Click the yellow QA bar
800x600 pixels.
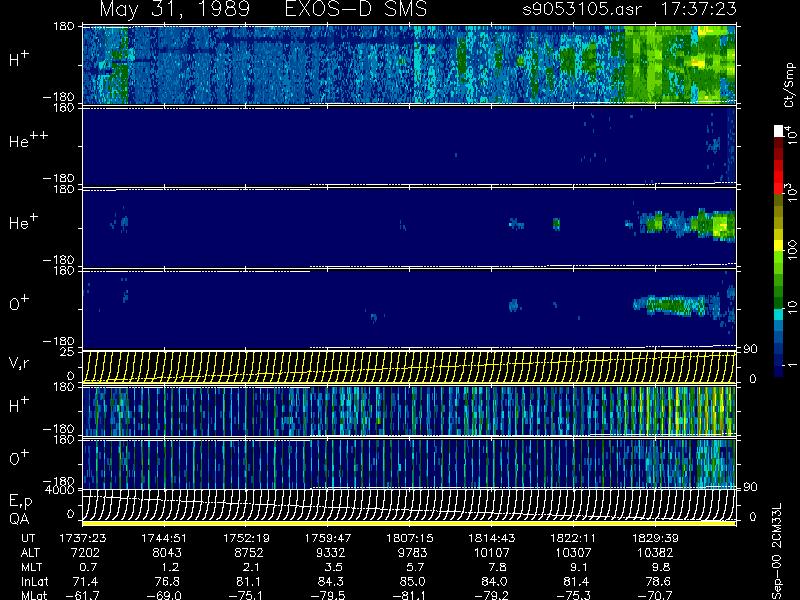pyautogui.click(x=409, y=523)
